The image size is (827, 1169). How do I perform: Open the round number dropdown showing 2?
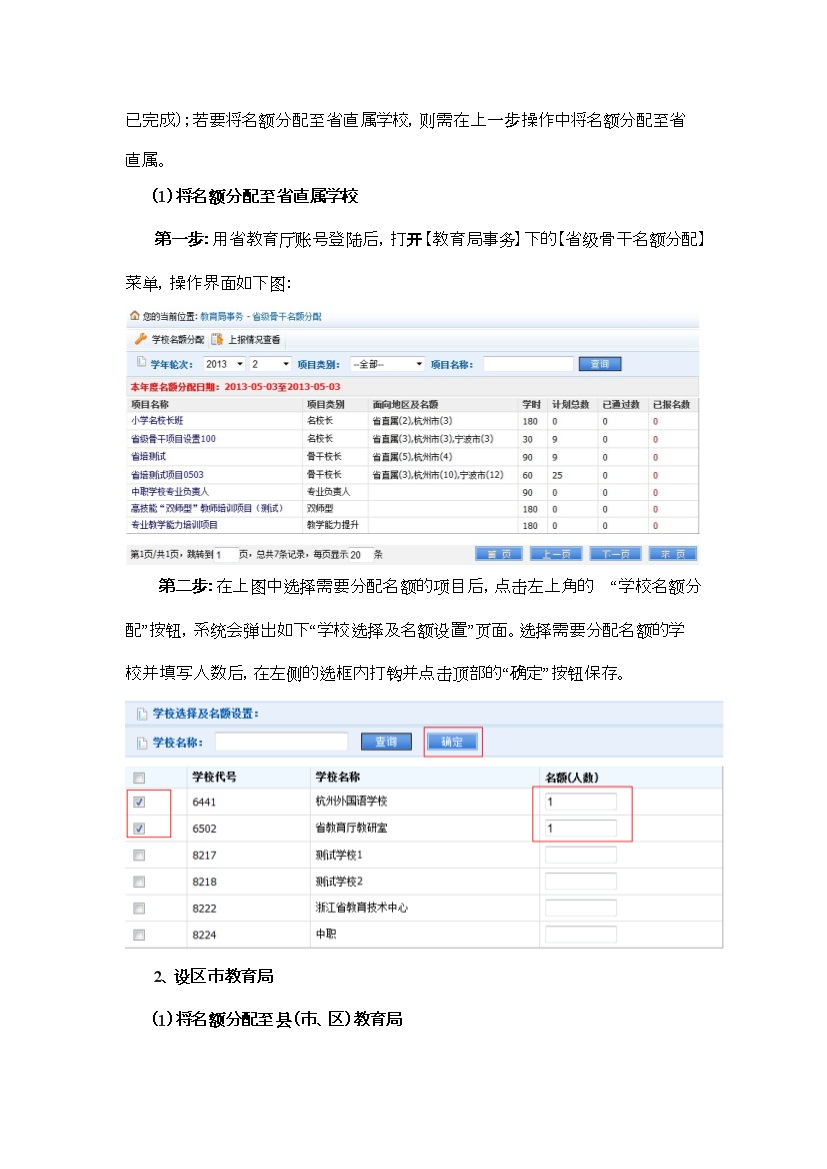(270, 364)
